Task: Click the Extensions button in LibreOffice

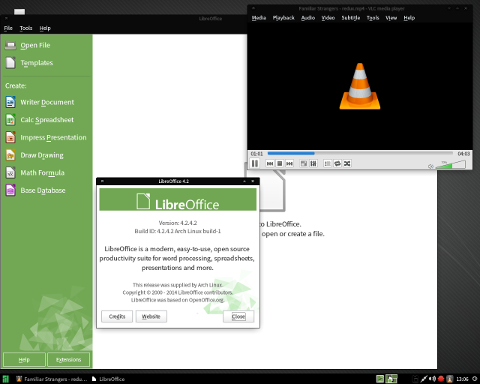Action: [68, 360]
